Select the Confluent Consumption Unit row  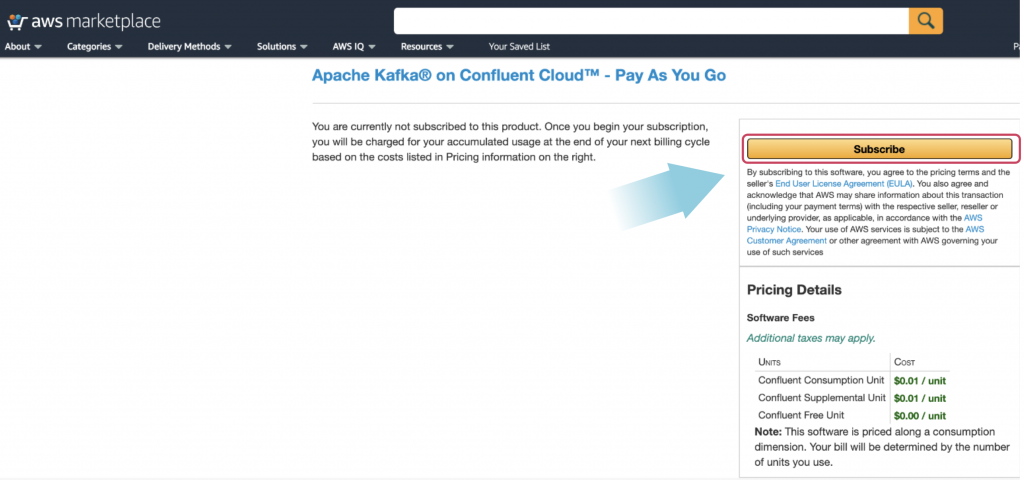point(852,380)
